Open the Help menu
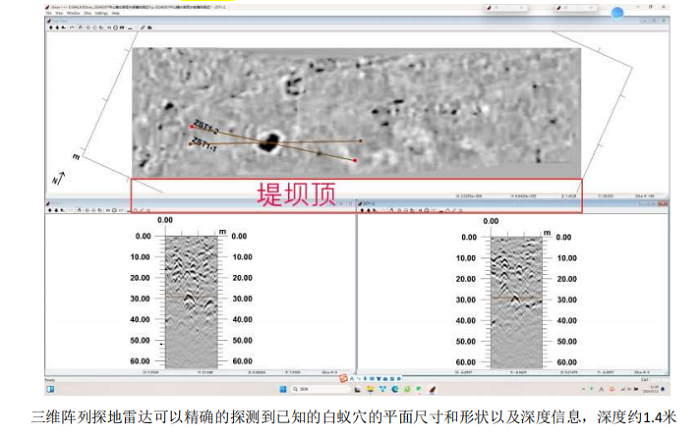This screenshot has height=438, width=700. [116, 14]
